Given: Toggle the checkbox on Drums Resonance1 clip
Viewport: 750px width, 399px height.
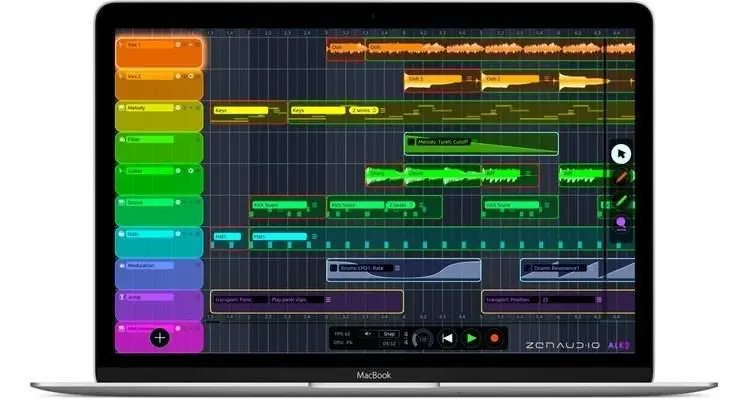Looking at the screenshot, I should pyautogui.click(x=527, y=268).
